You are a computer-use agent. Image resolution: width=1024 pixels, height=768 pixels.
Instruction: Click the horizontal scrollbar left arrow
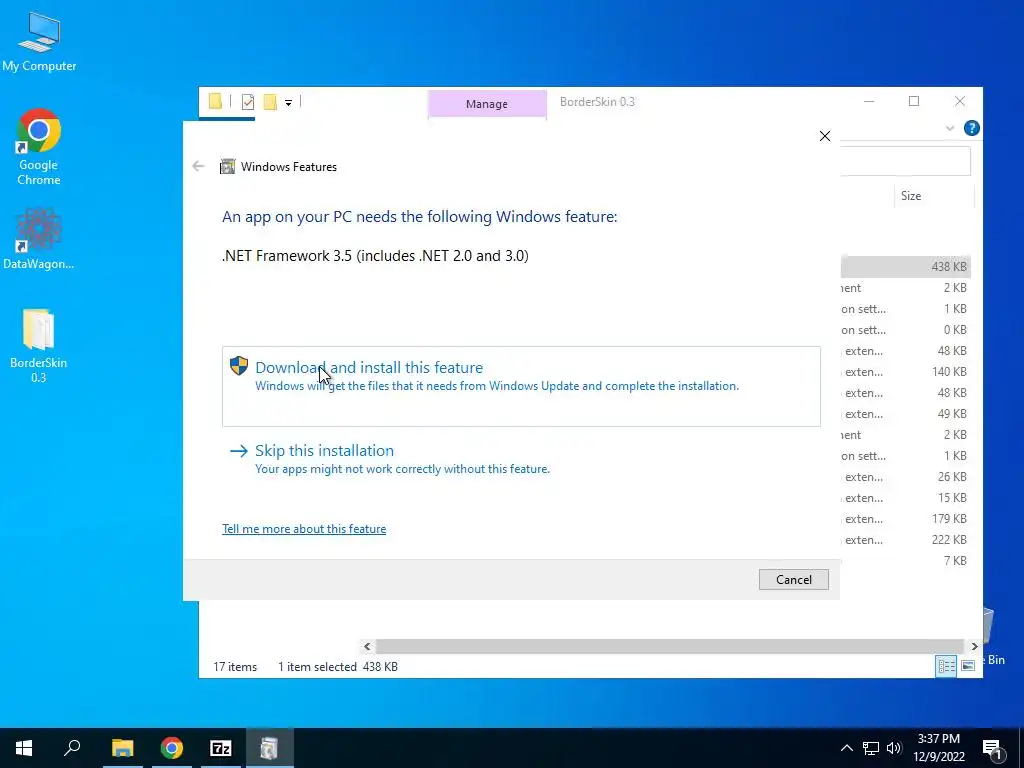pos(367,647)
